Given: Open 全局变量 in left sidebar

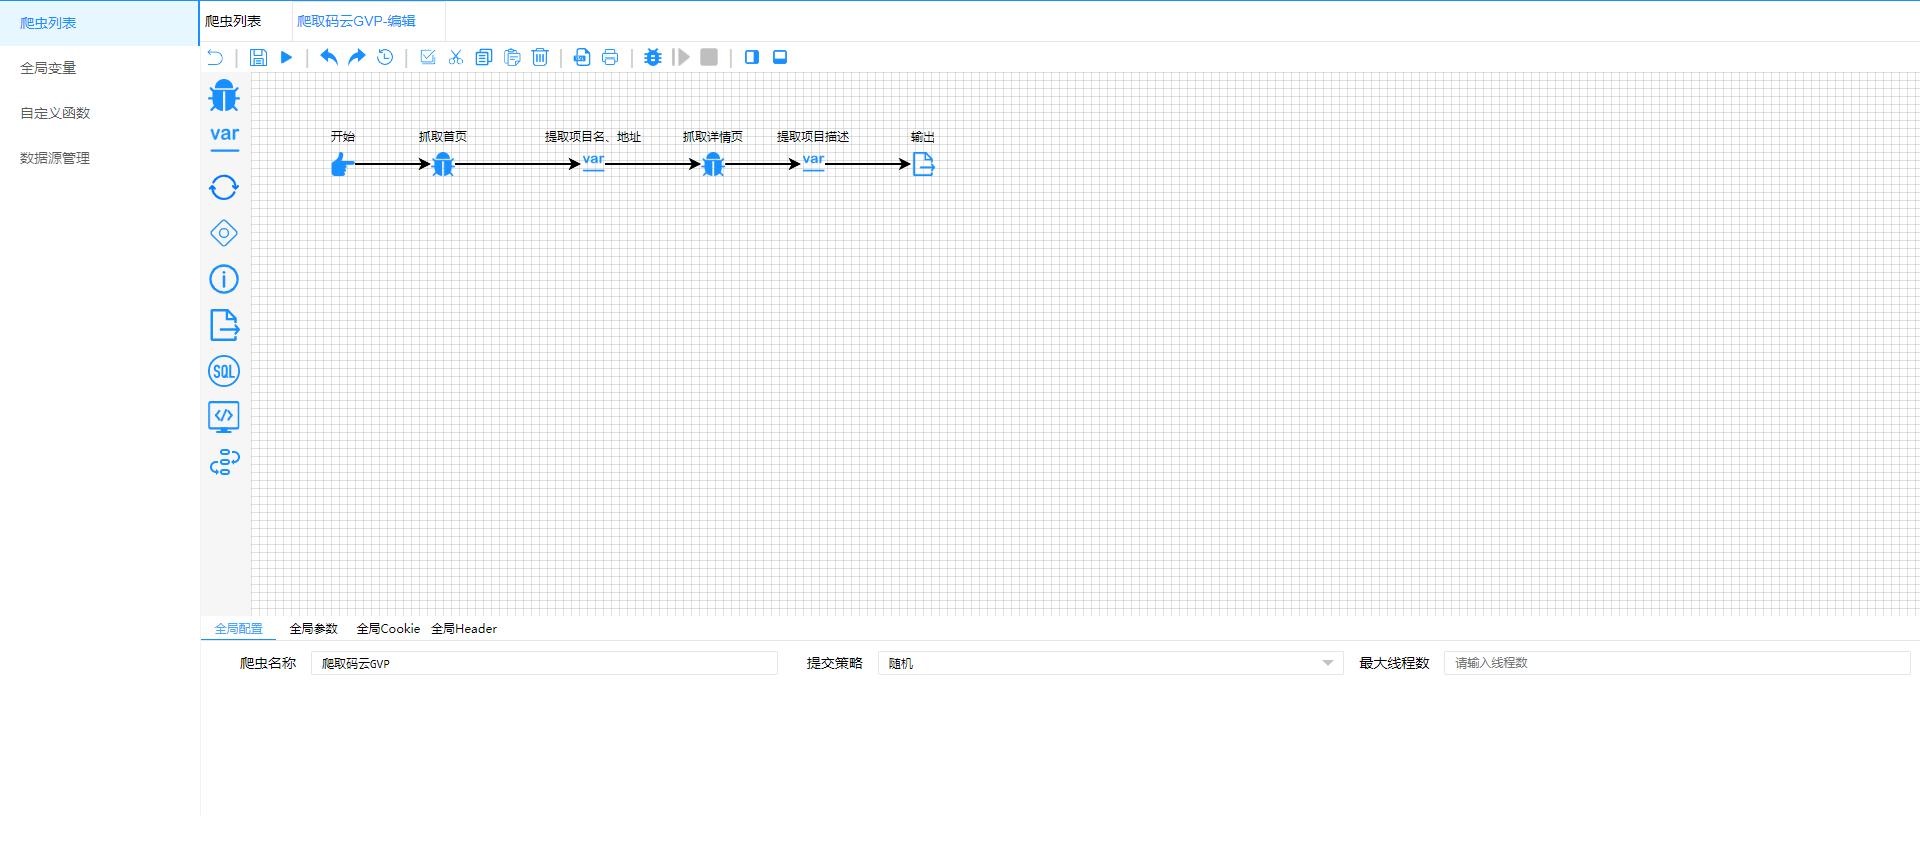Looking at the screenshot, I should click(x=99, y=68).
